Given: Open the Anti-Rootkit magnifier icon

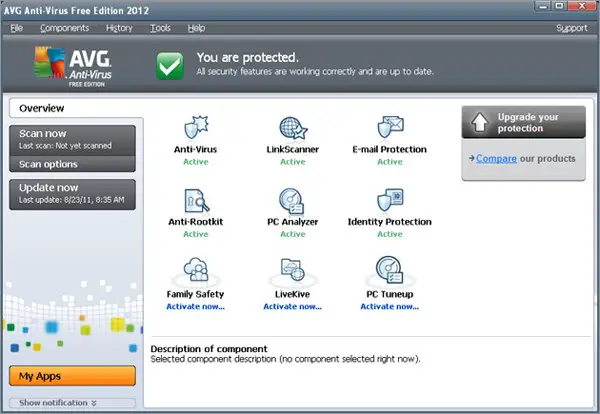Looking at the screenshot, I should [x=196, y=200].
